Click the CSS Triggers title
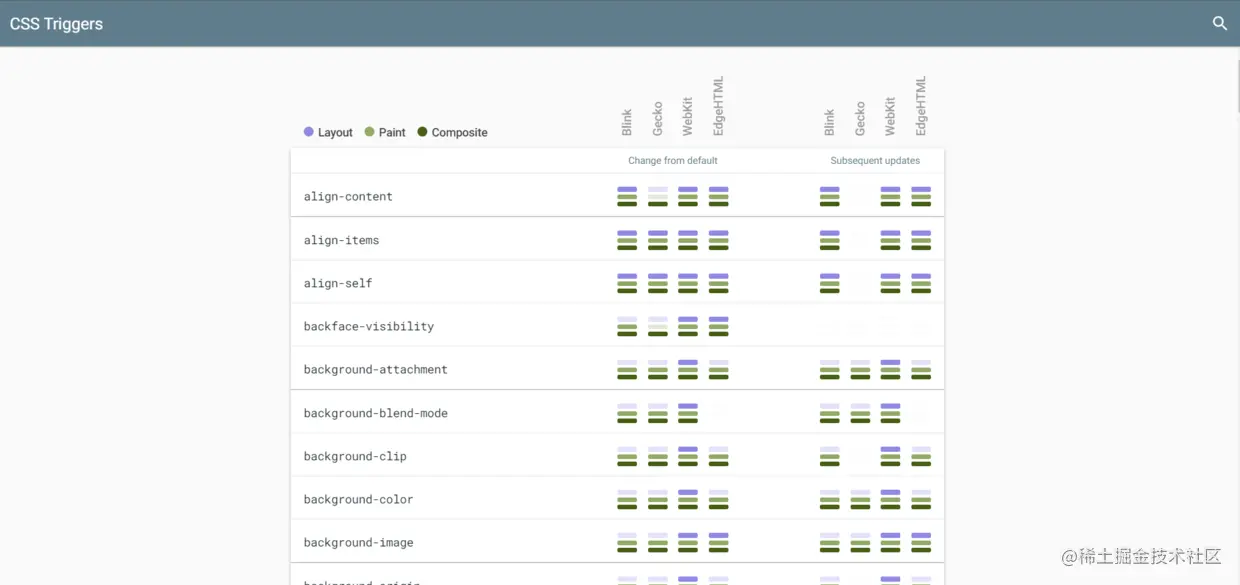This screenshot has width=1240, height=585. tap(56, 23)
